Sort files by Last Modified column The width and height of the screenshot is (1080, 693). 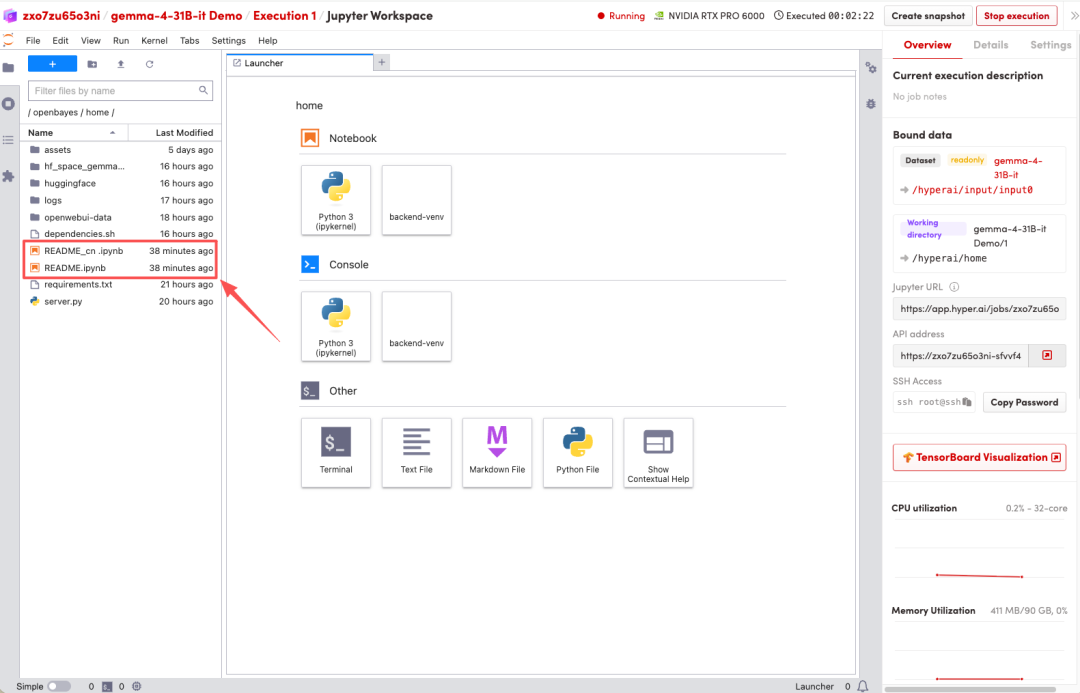point(184,132)
